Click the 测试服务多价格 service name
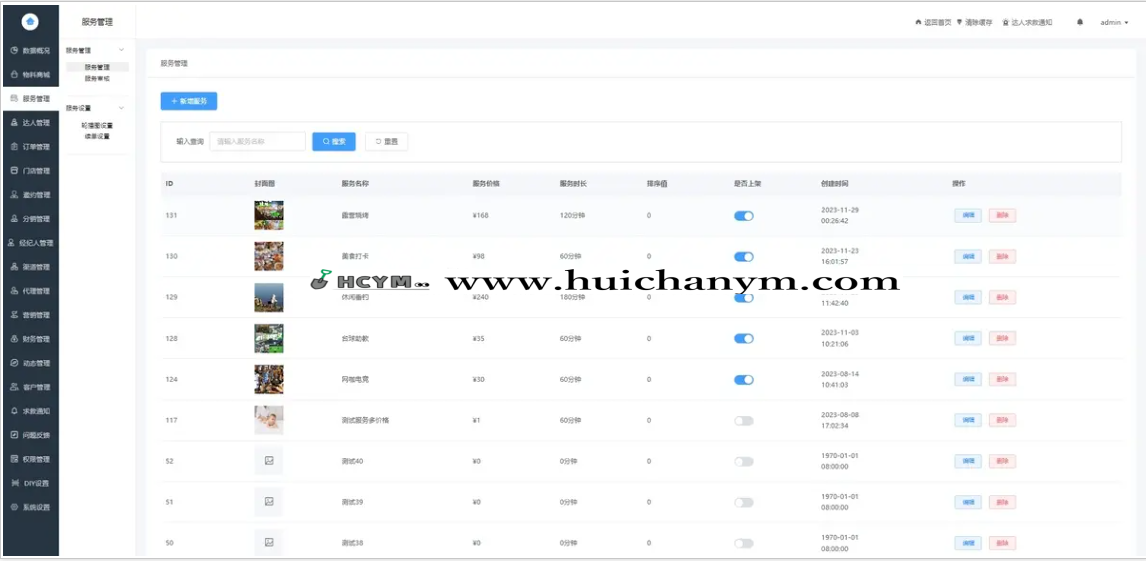This screenshot has width=1146, height=561. 365,421
